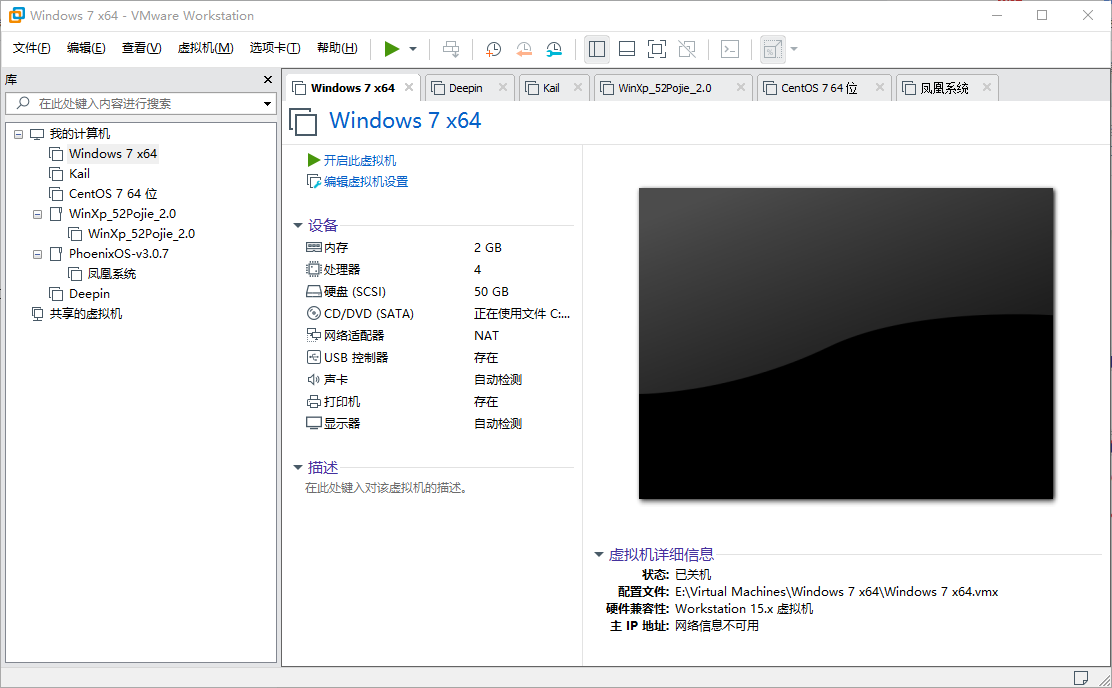
Task: Click the Unity mode toolbar icon
Action: point(686,49)
